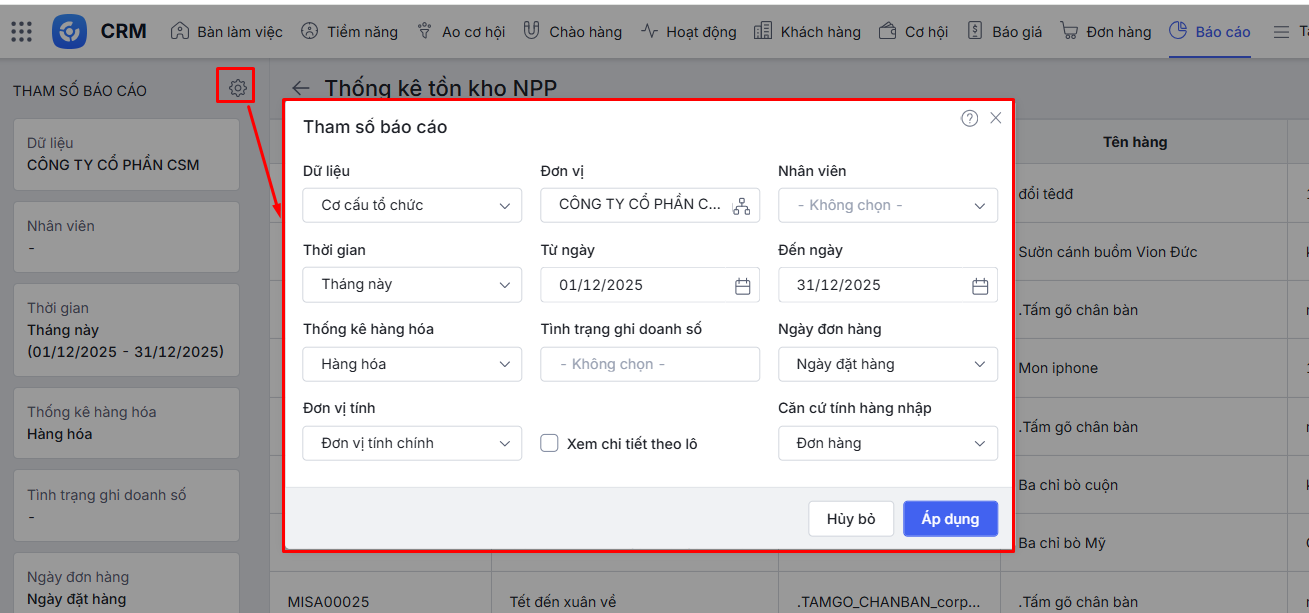This screenshot has height=613, width=1309.
Task: Open the organization tree picker in Đơn vị
Action: click(x=741, y=206)
